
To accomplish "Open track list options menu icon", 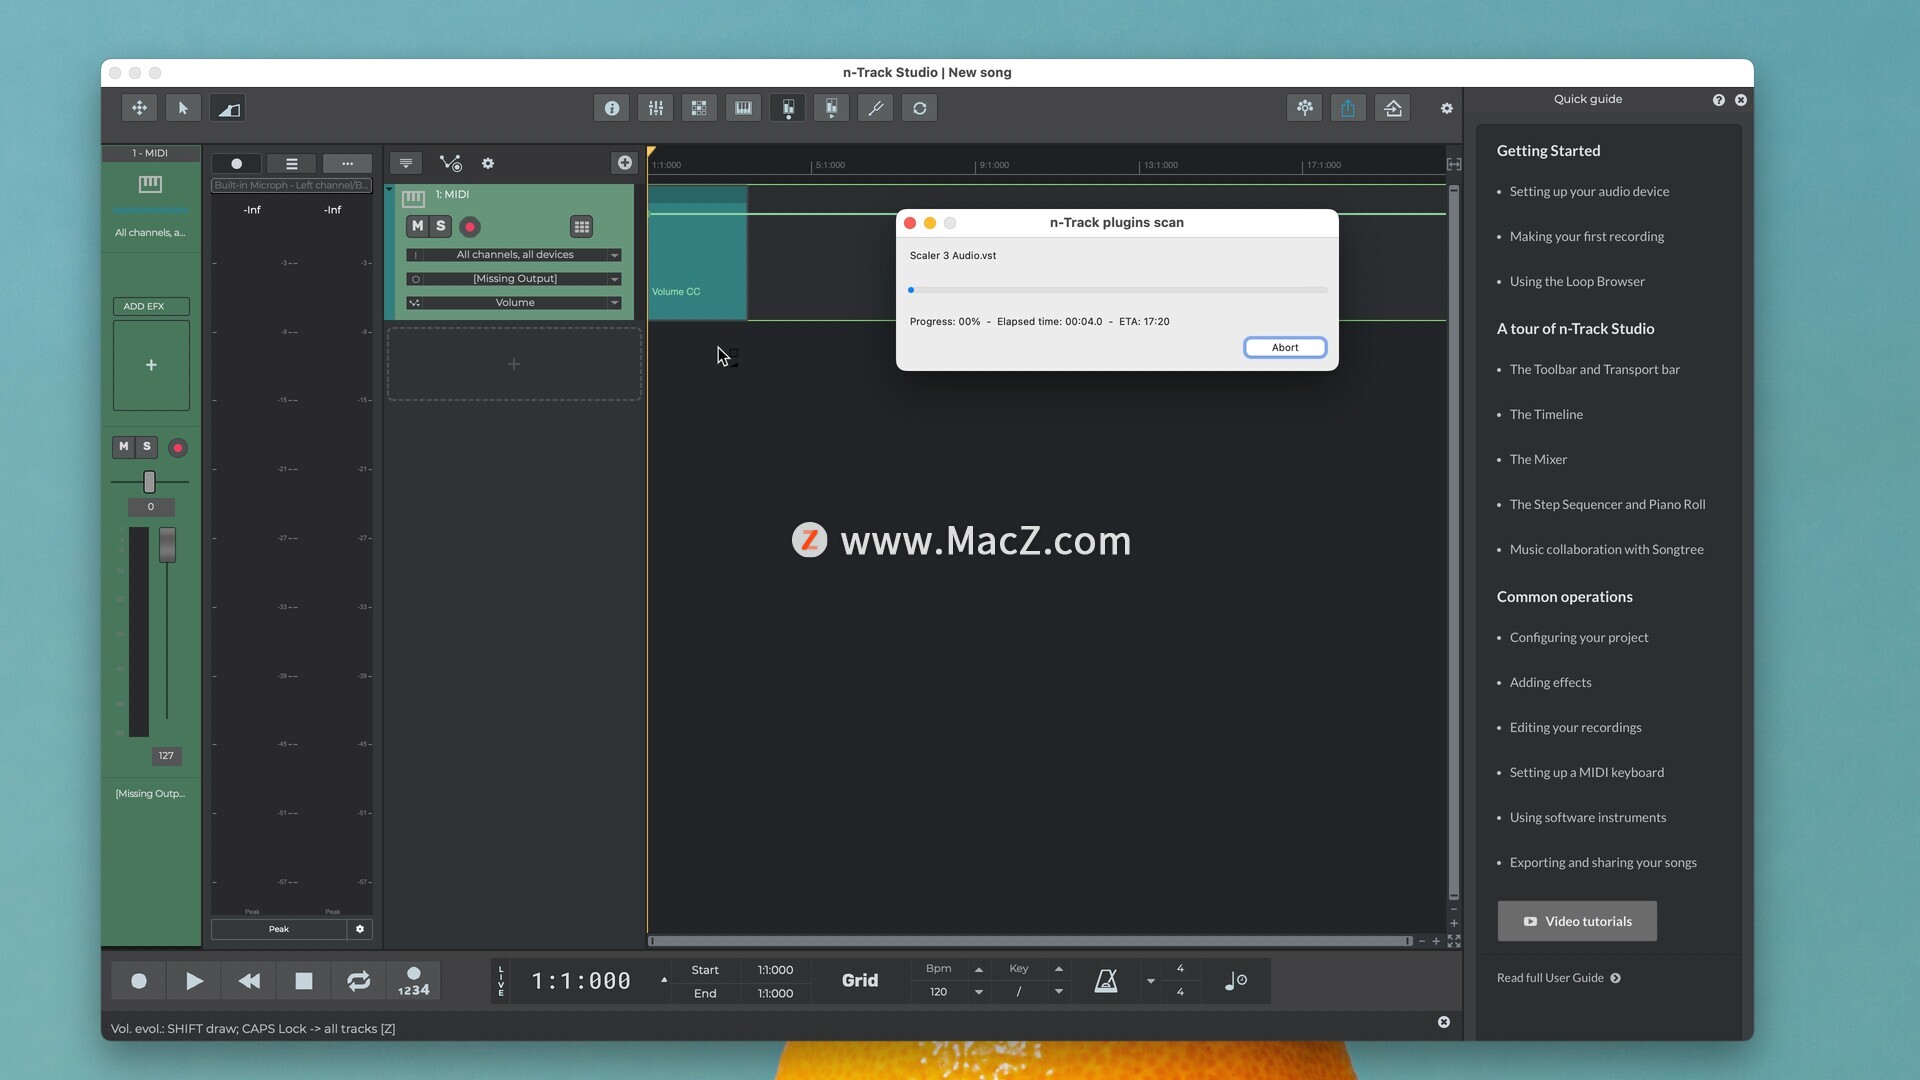I will 406,163.
